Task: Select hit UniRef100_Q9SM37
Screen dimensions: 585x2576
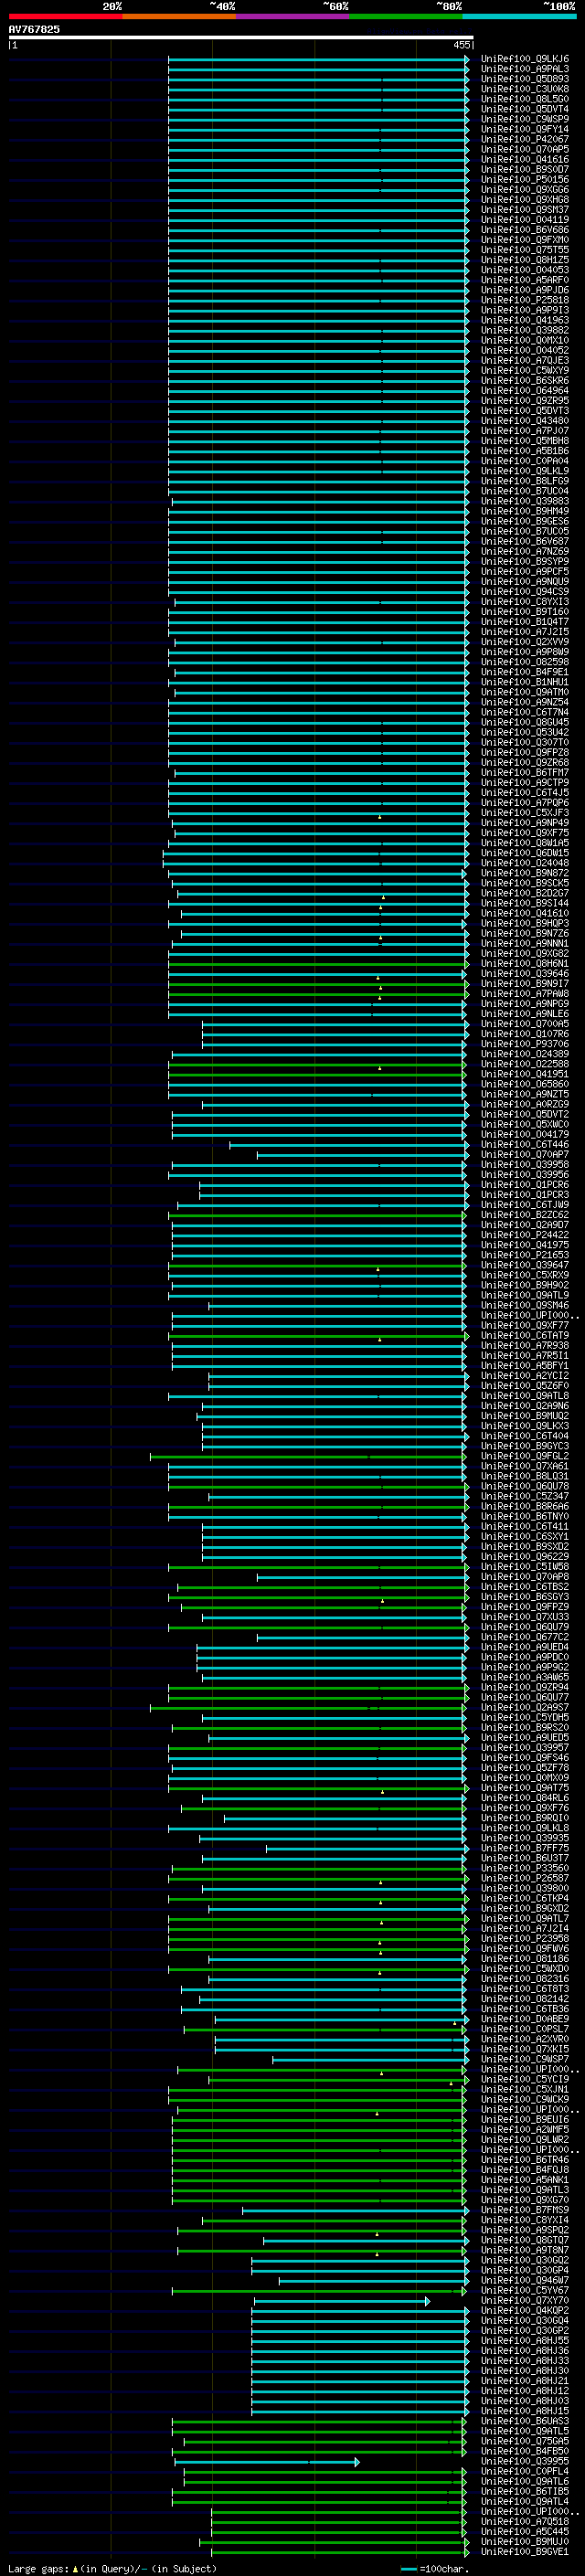Action: click(x=524, y=210)
